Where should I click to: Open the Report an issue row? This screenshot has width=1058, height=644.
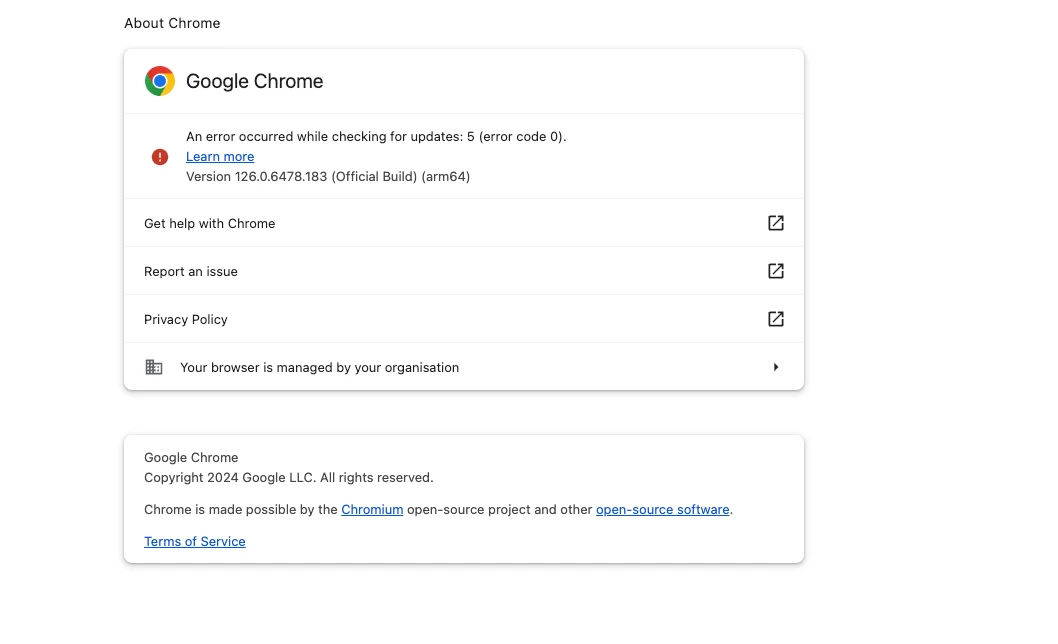(464, 271)
